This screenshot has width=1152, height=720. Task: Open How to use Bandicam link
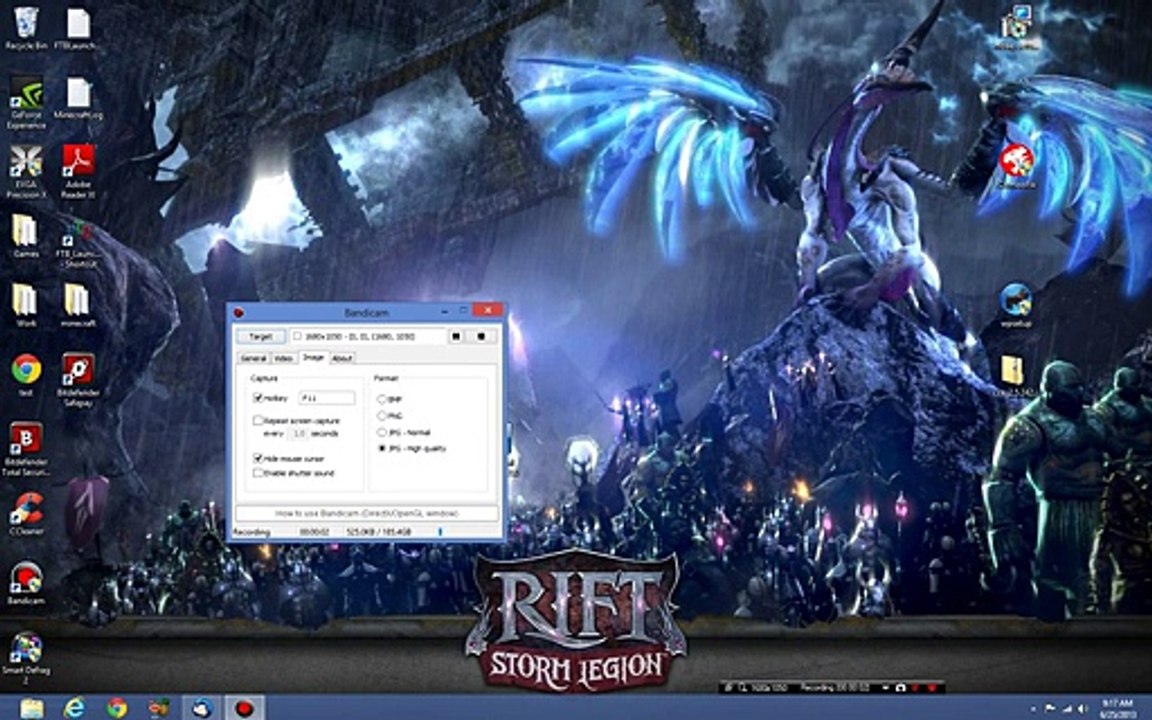(367, 513)
